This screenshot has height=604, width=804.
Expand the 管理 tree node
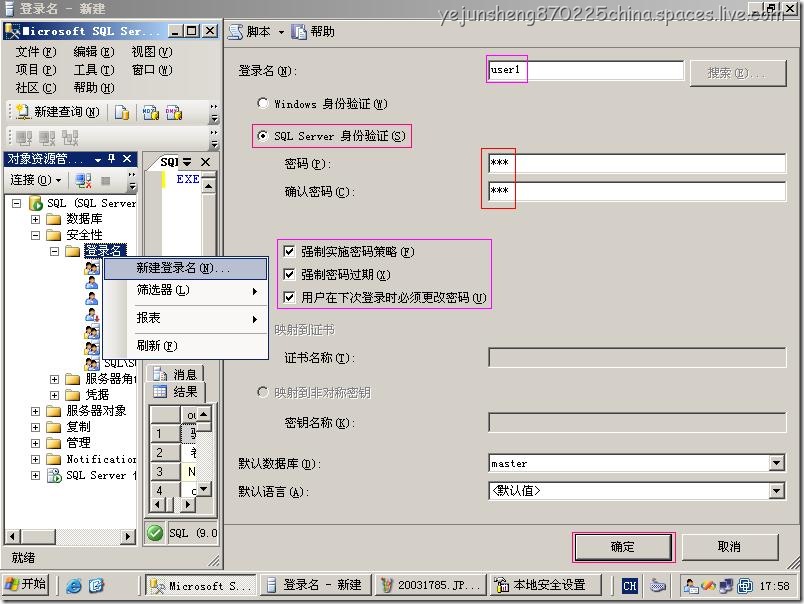[35, 444]
